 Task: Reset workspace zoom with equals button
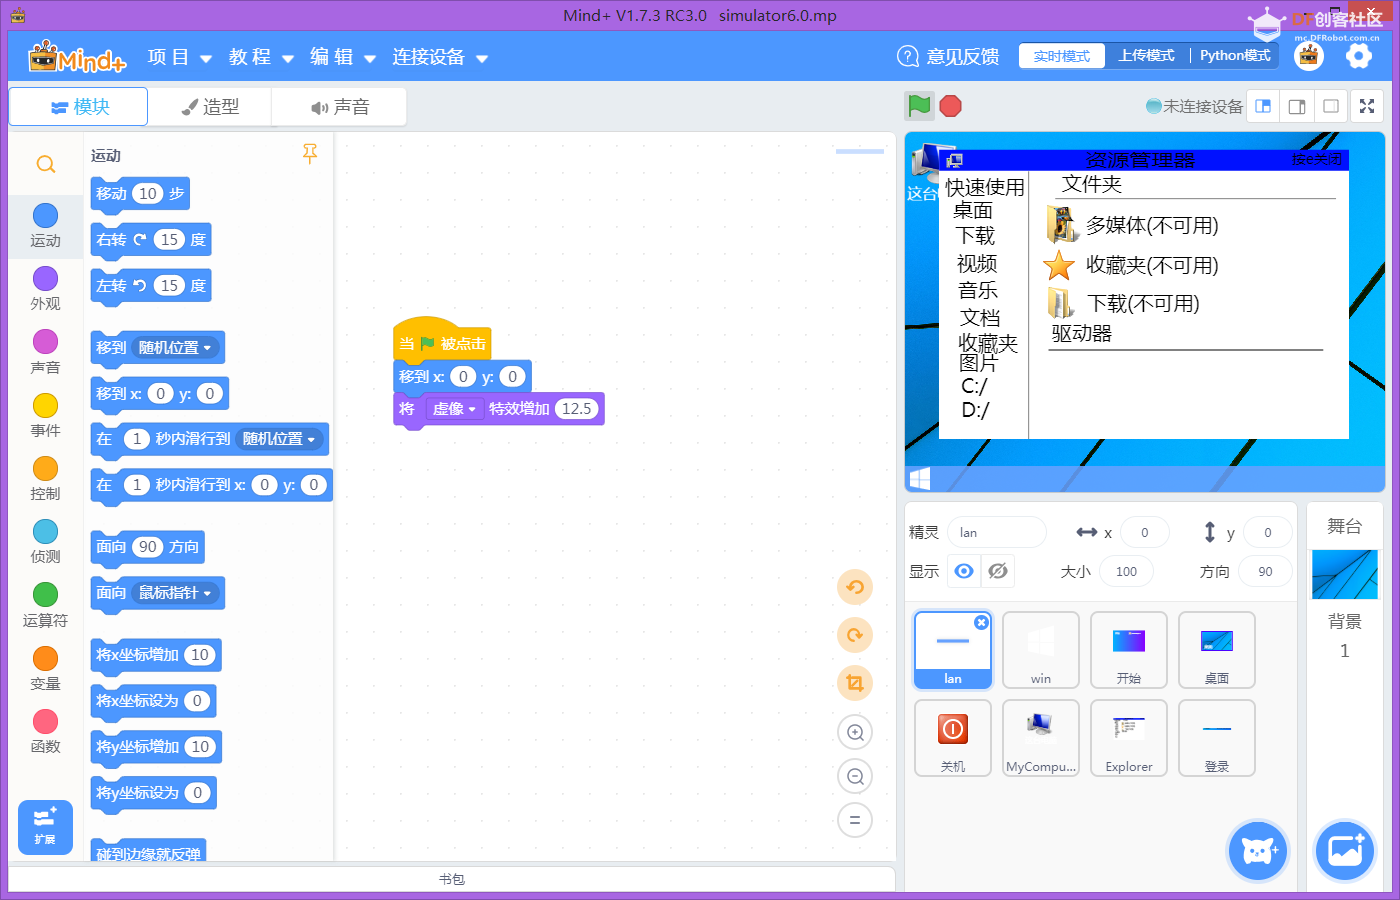pyautogui.click(x=855, y=820)
